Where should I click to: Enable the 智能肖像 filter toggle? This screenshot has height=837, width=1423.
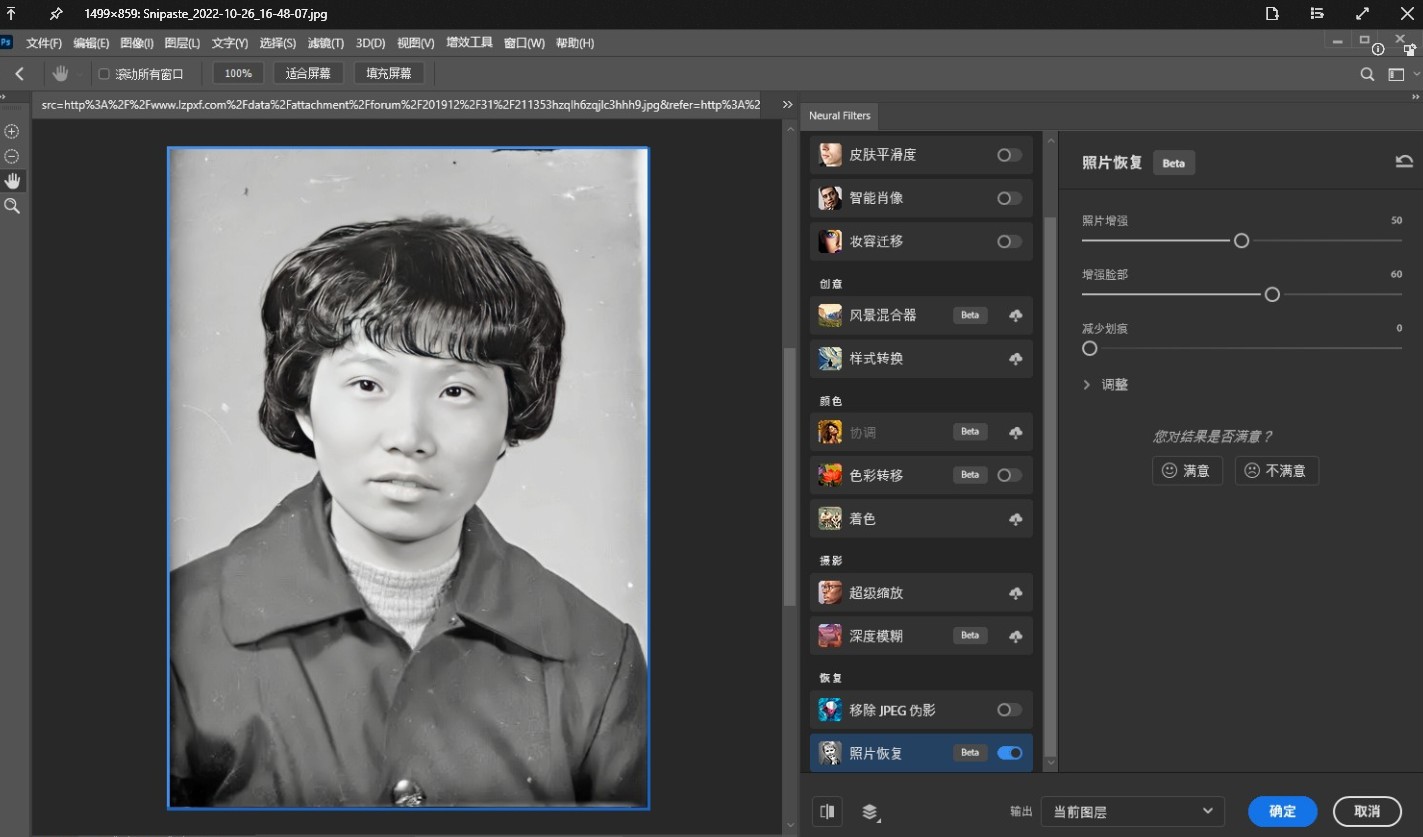tap(1009, 198)
